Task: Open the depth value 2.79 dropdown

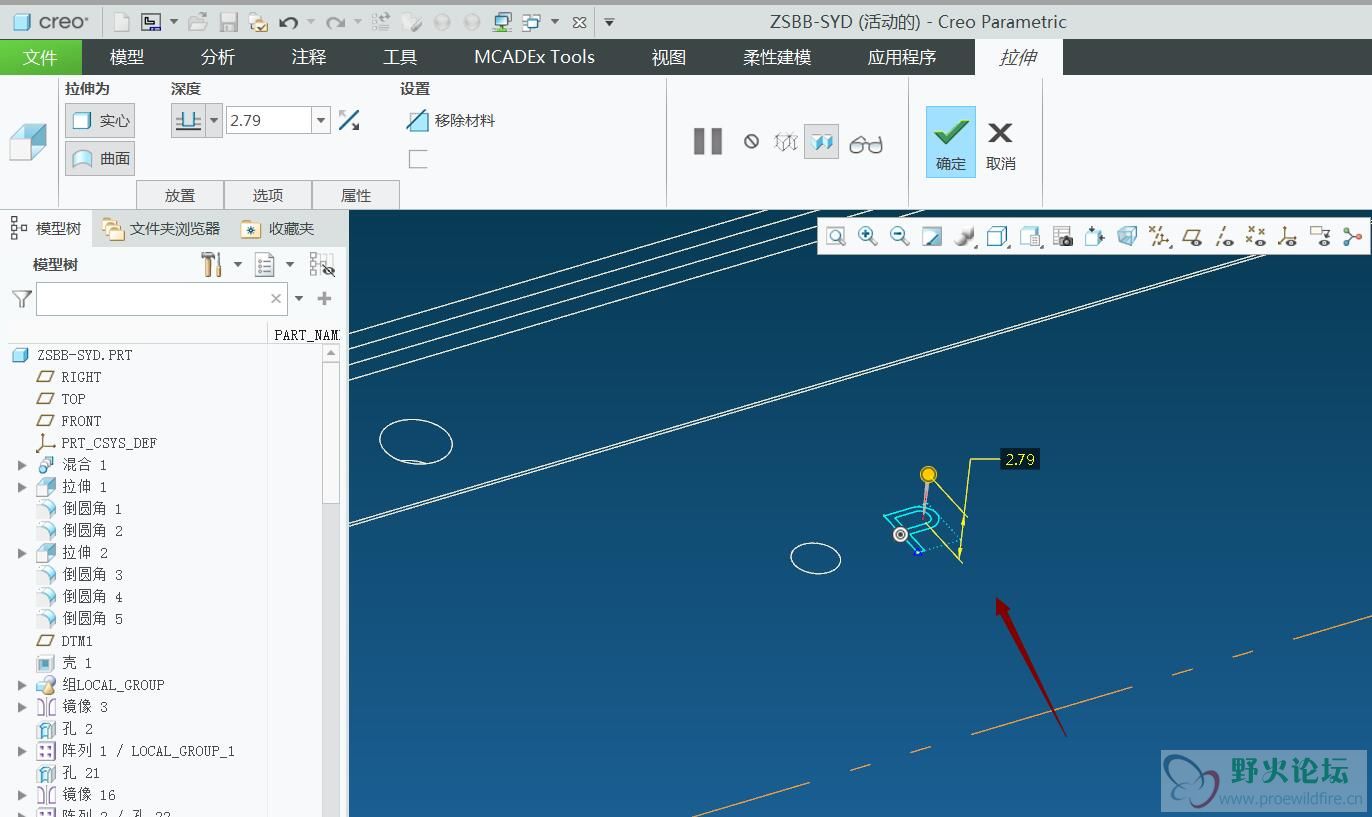Action: click(321, 120)
